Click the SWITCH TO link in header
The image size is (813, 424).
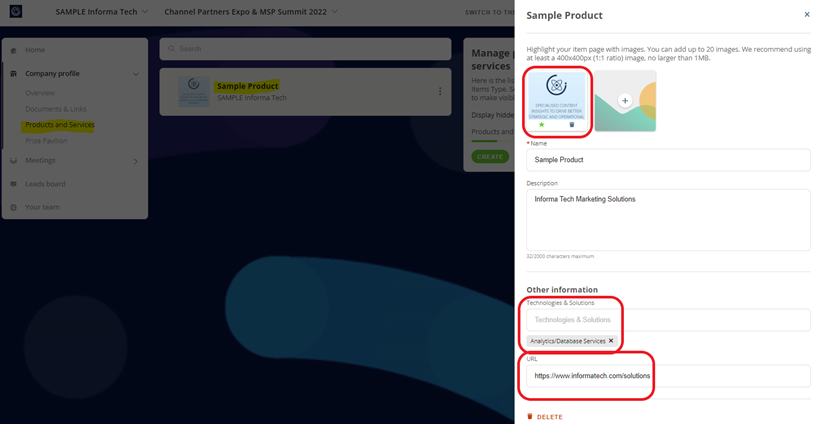(x=489, y=12)
